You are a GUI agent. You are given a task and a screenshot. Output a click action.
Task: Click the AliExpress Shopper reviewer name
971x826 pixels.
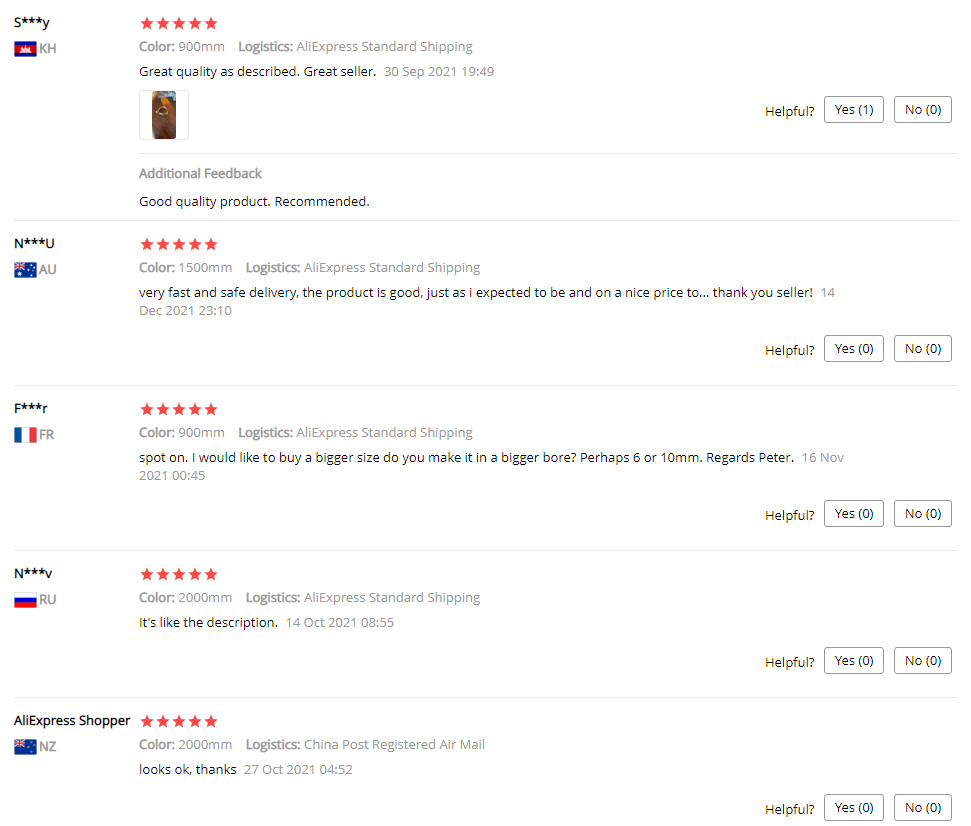click(72, 721)
